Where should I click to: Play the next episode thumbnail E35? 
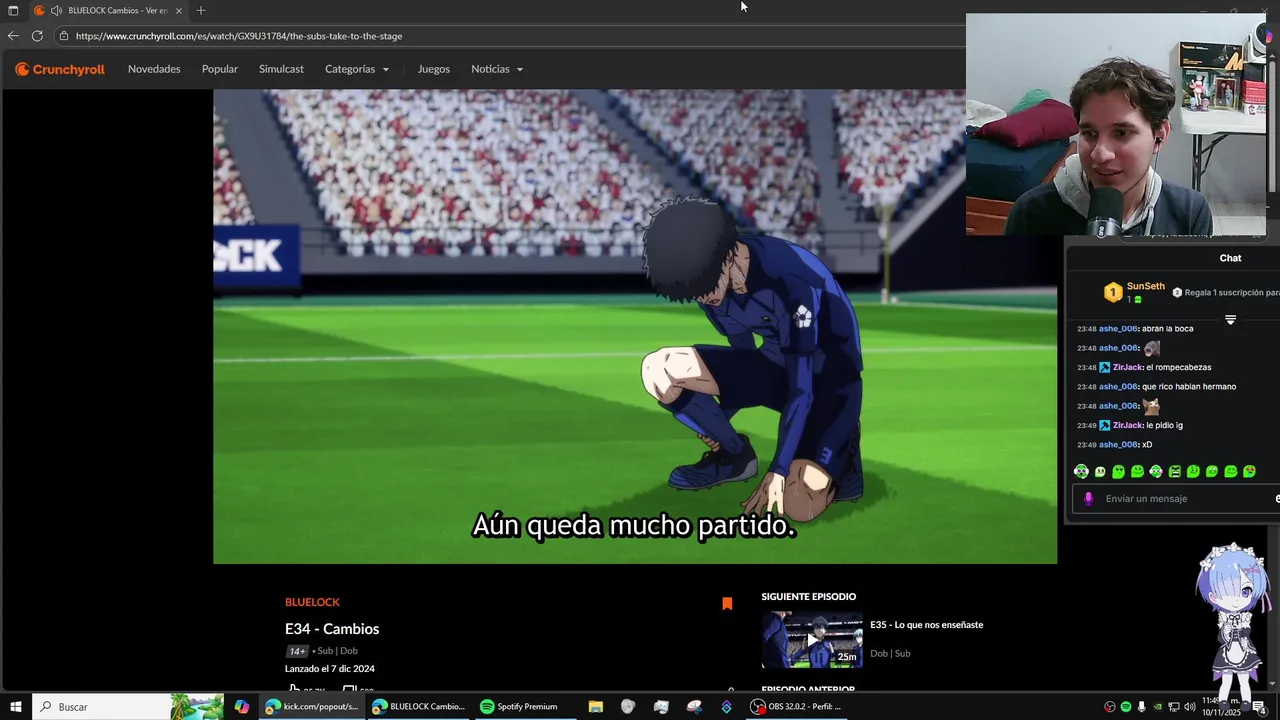(x=812, y=640)
